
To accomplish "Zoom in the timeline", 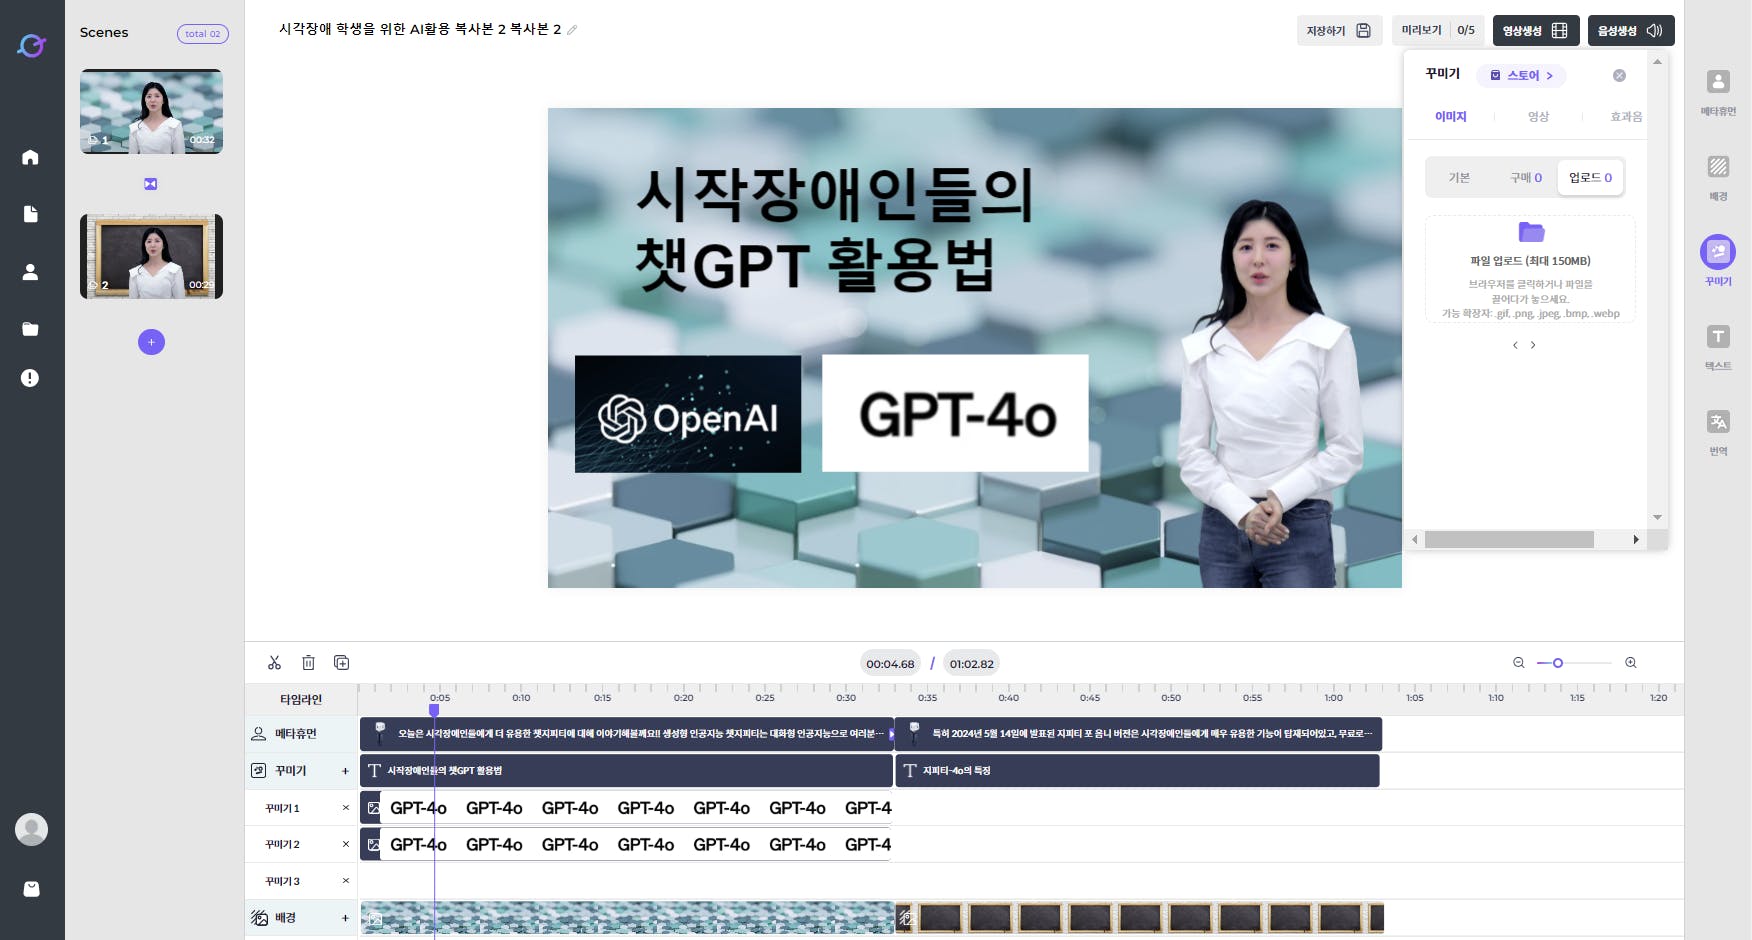I will pos(1631,663).
